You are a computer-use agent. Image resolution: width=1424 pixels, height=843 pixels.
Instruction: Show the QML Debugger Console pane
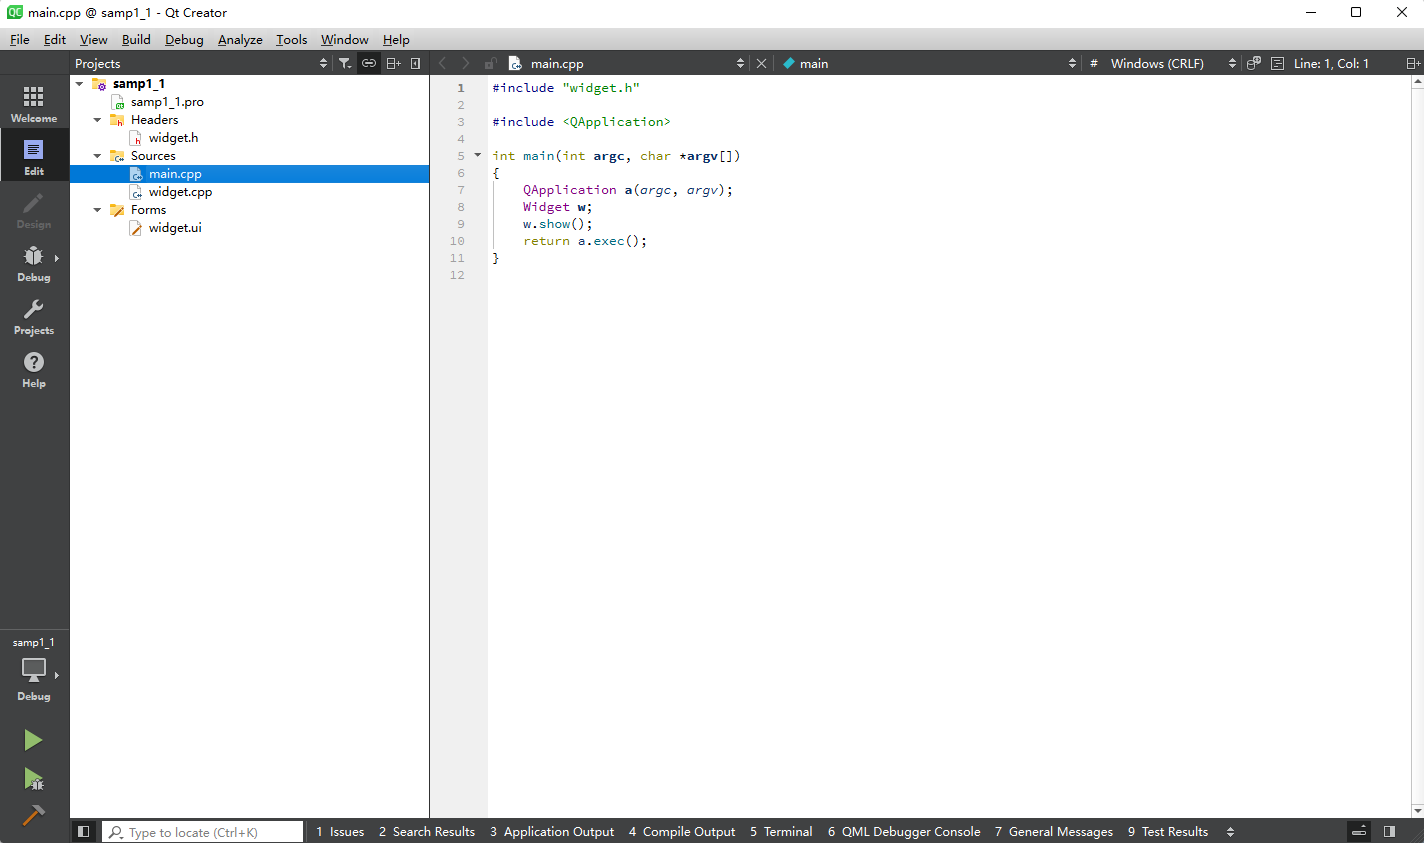point(904,831)
